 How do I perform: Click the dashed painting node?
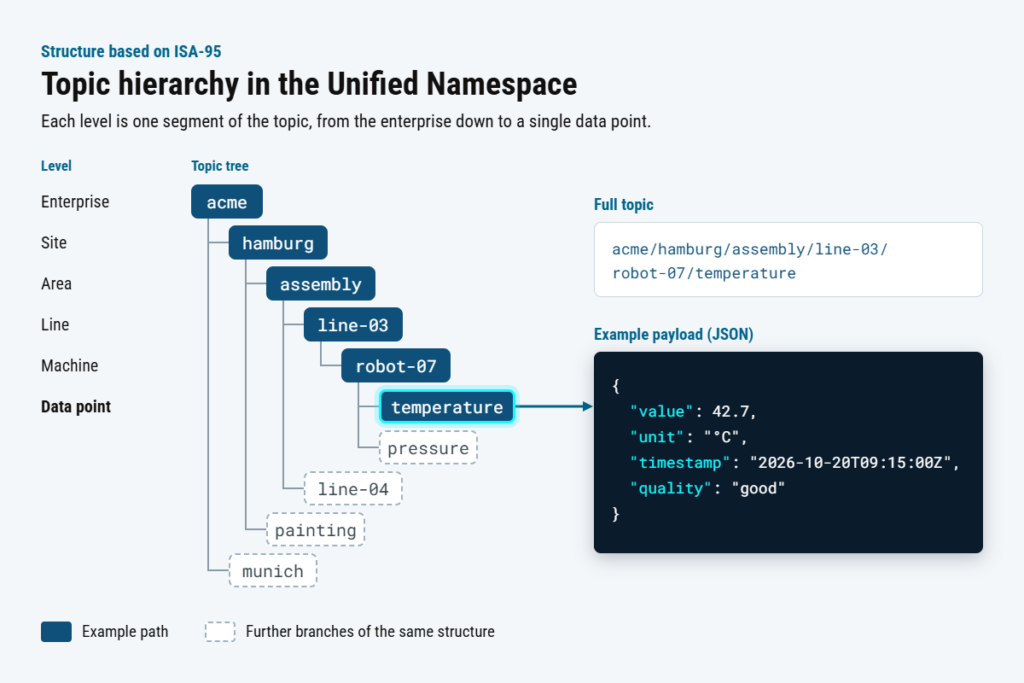click(x=315, y=530)
